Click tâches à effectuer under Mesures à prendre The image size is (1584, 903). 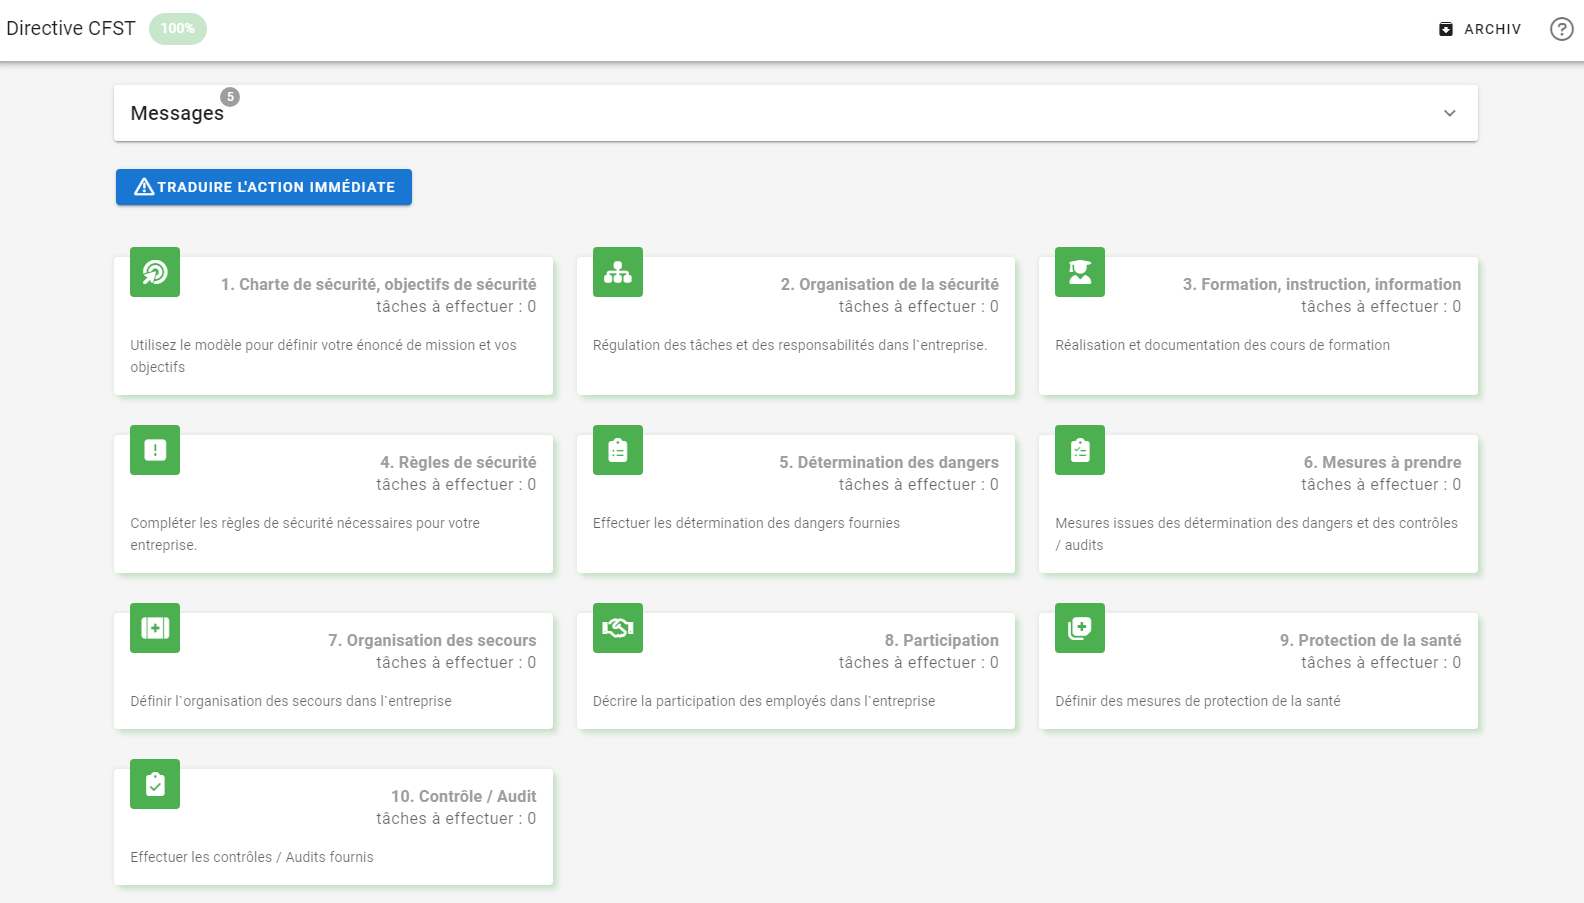[x=1381, y=485]
